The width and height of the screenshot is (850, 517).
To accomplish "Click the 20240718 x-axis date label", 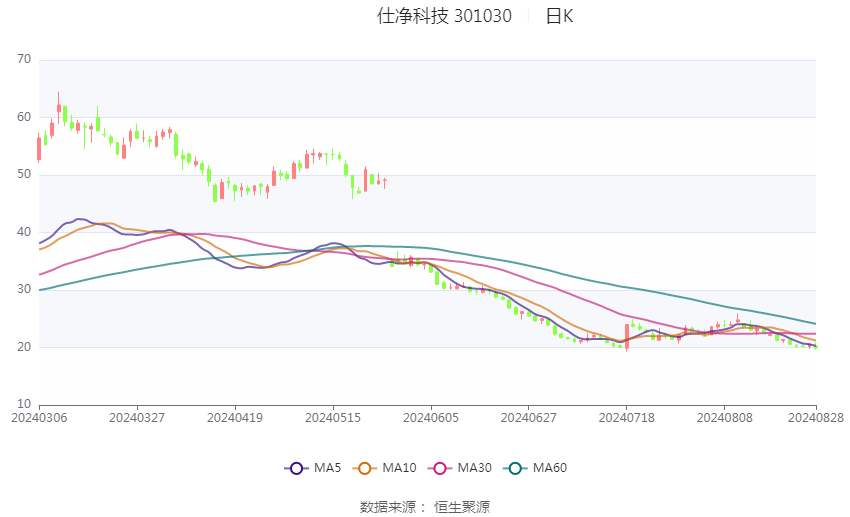I will click(627, 418).
